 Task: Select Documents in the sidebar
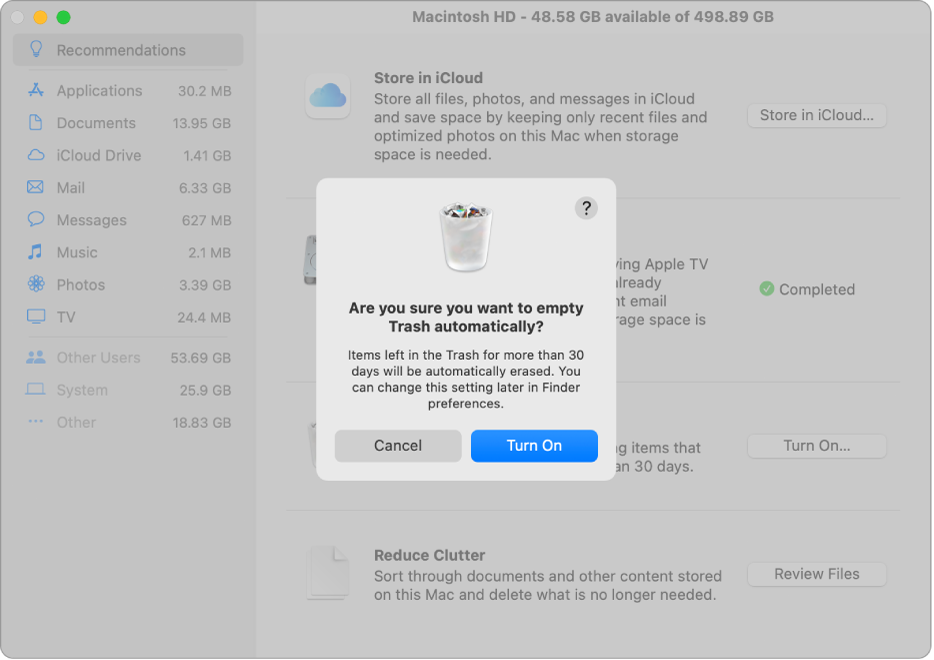click(x=128, y=123)
